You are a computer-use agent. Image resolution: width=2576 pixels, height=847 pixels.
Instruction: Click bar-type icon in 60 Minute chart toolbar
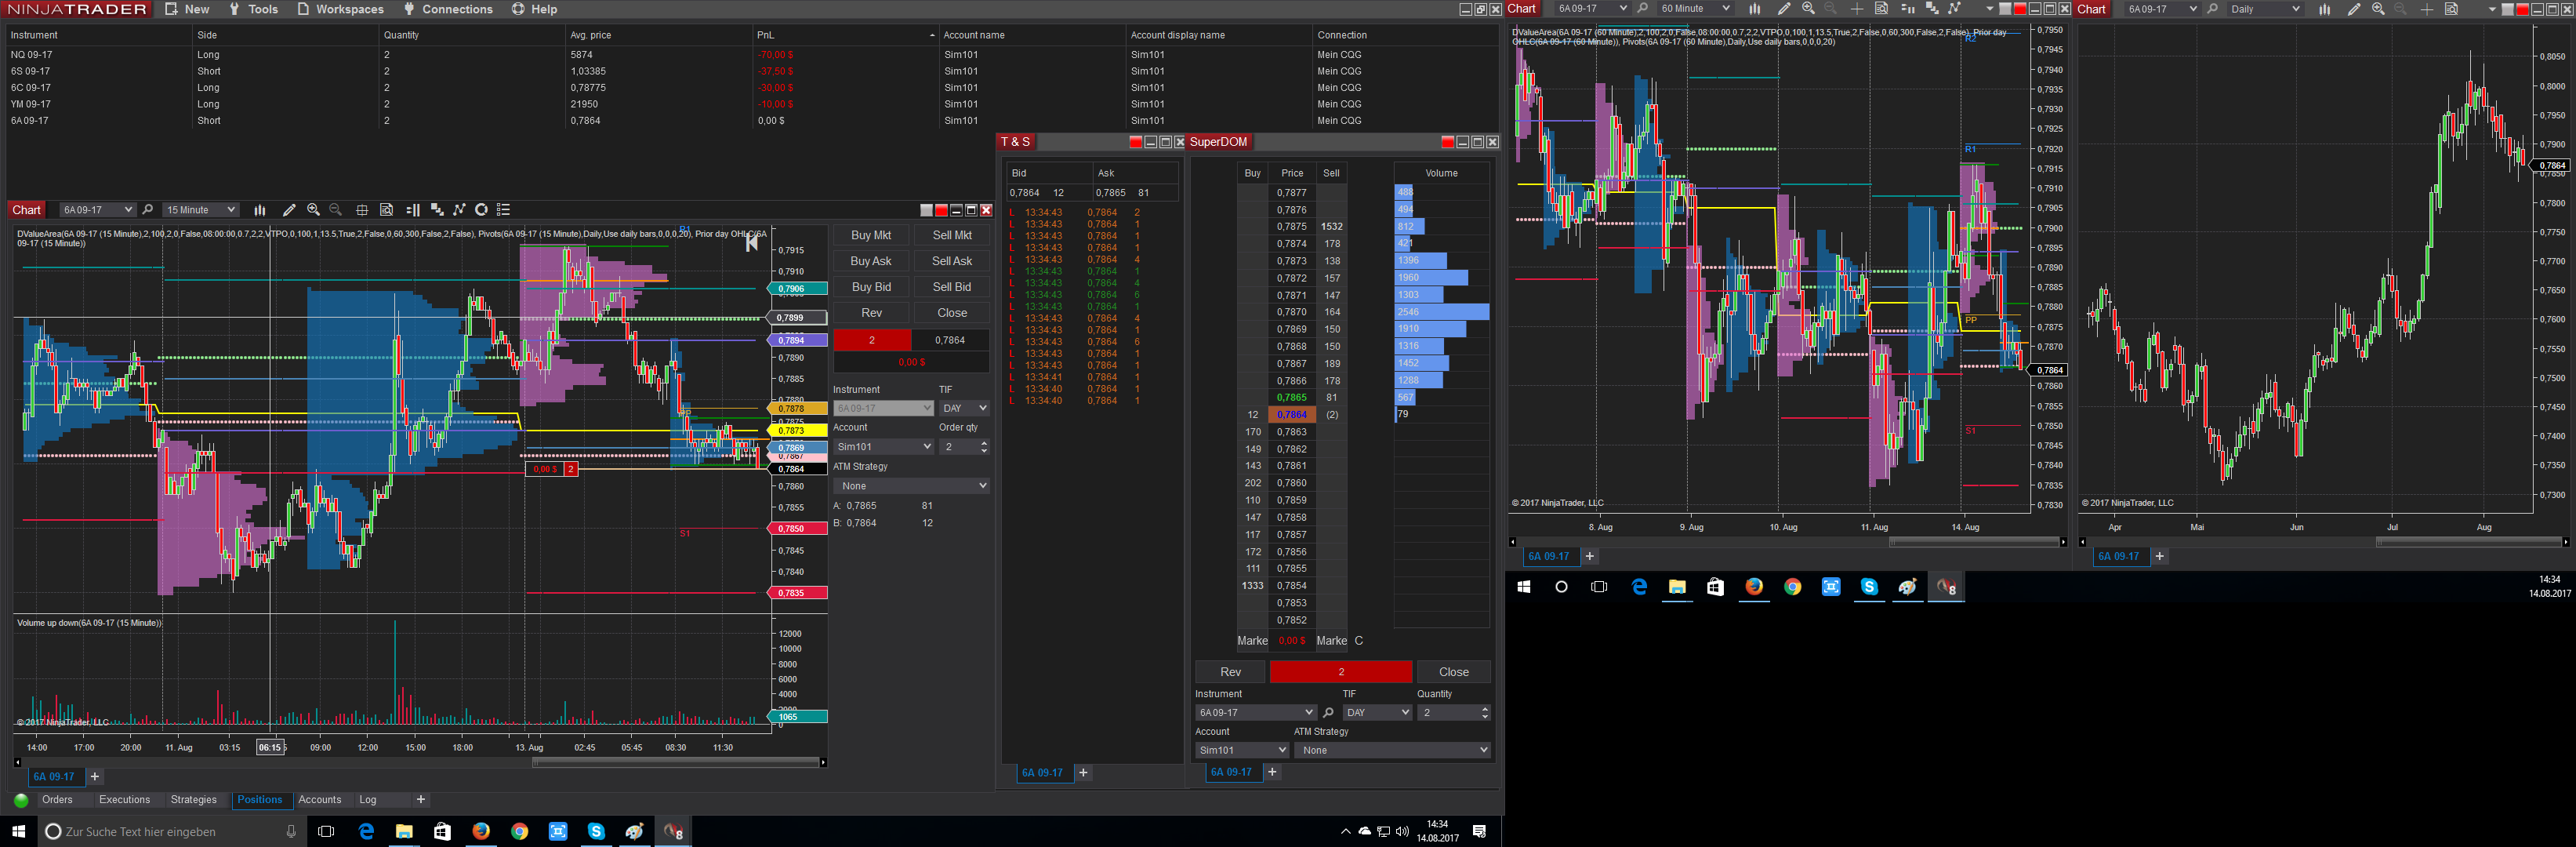point(1755,9)
